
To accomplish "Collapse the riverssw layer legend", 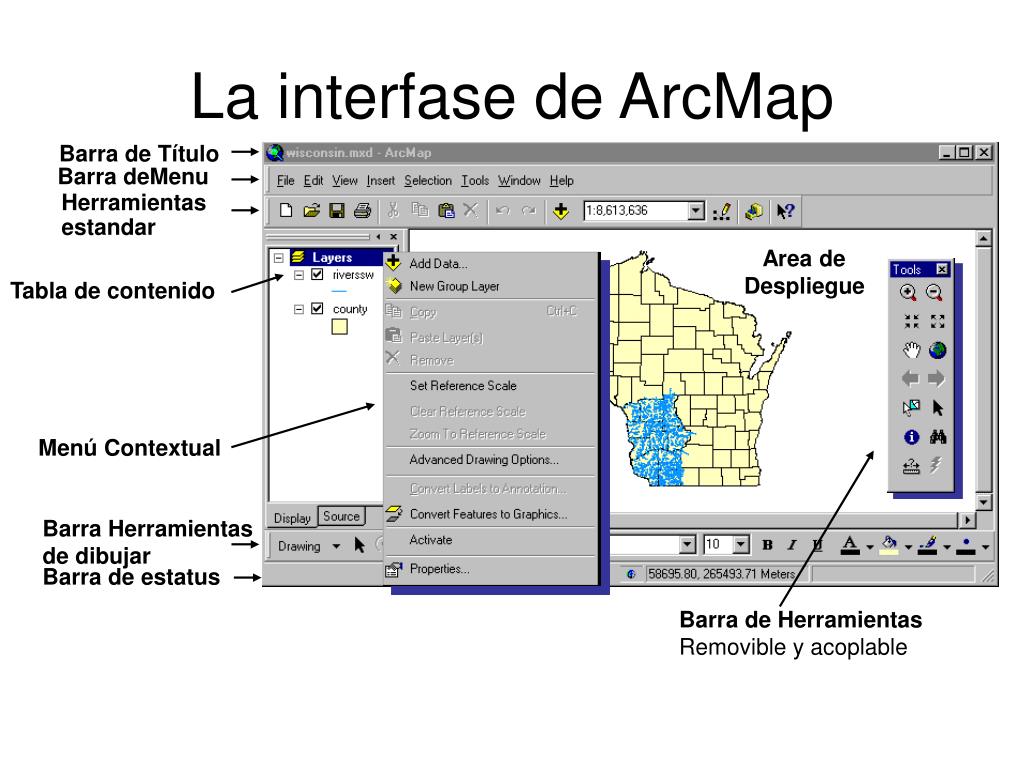I will pos(298,275).
